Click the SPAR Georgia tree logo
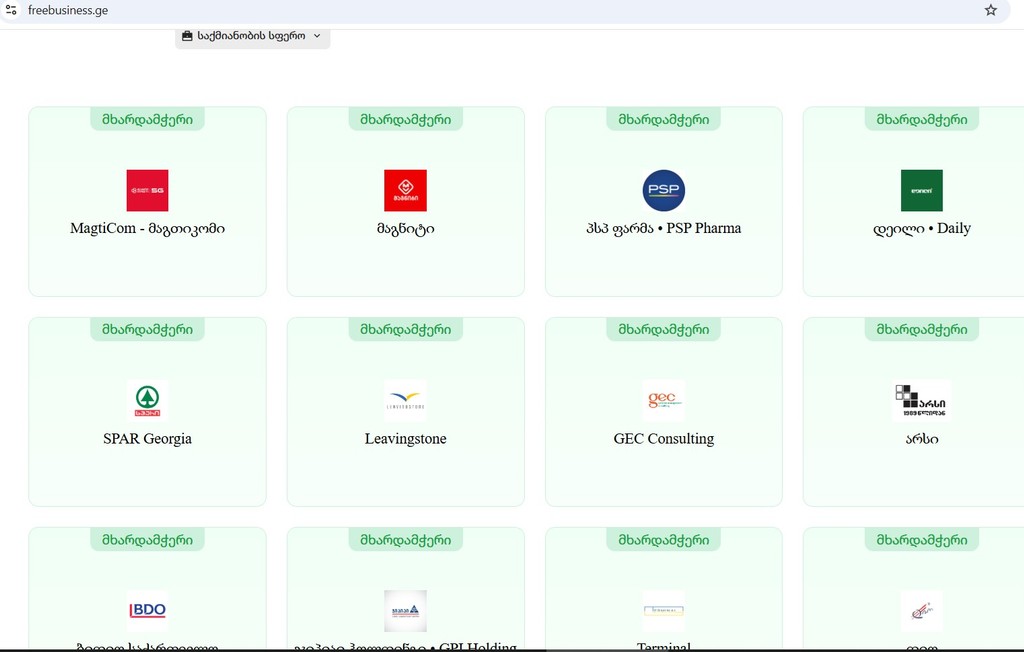Screen dimensions: 1024x652 147,400
